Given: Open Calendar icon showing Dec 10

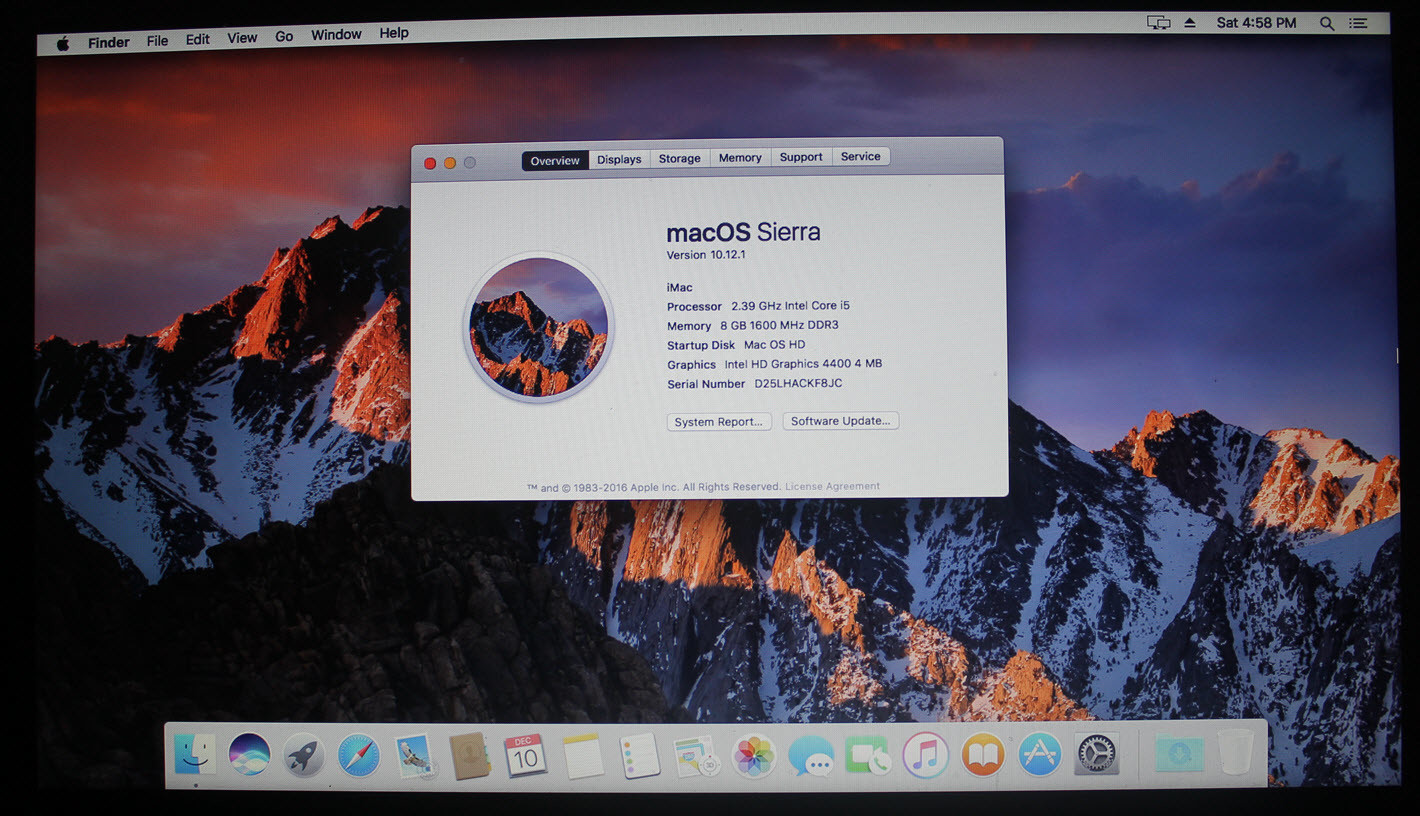Looking at the screenshot, I should [x=525, y=756].
